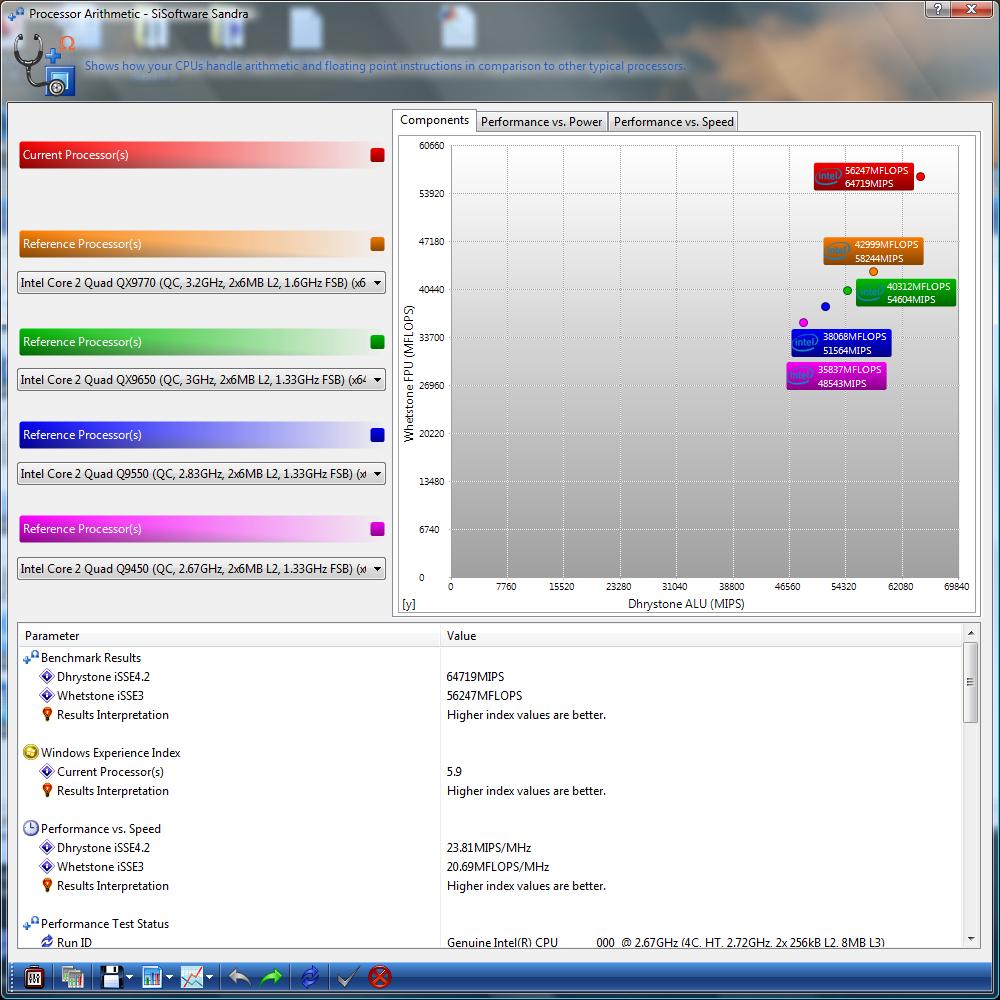Select the 20.69MFLOPS/MHz value cell
The image size is (1000, 1000).
click(x=497, y=867)
